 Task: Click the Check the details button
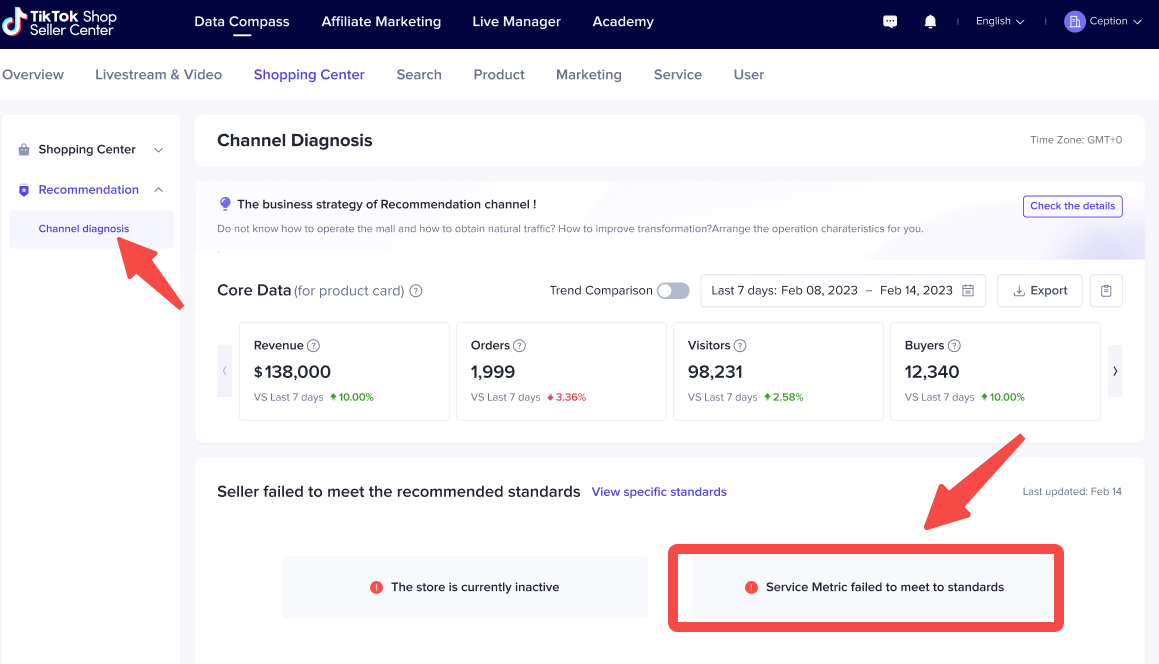pos(1072,206)
